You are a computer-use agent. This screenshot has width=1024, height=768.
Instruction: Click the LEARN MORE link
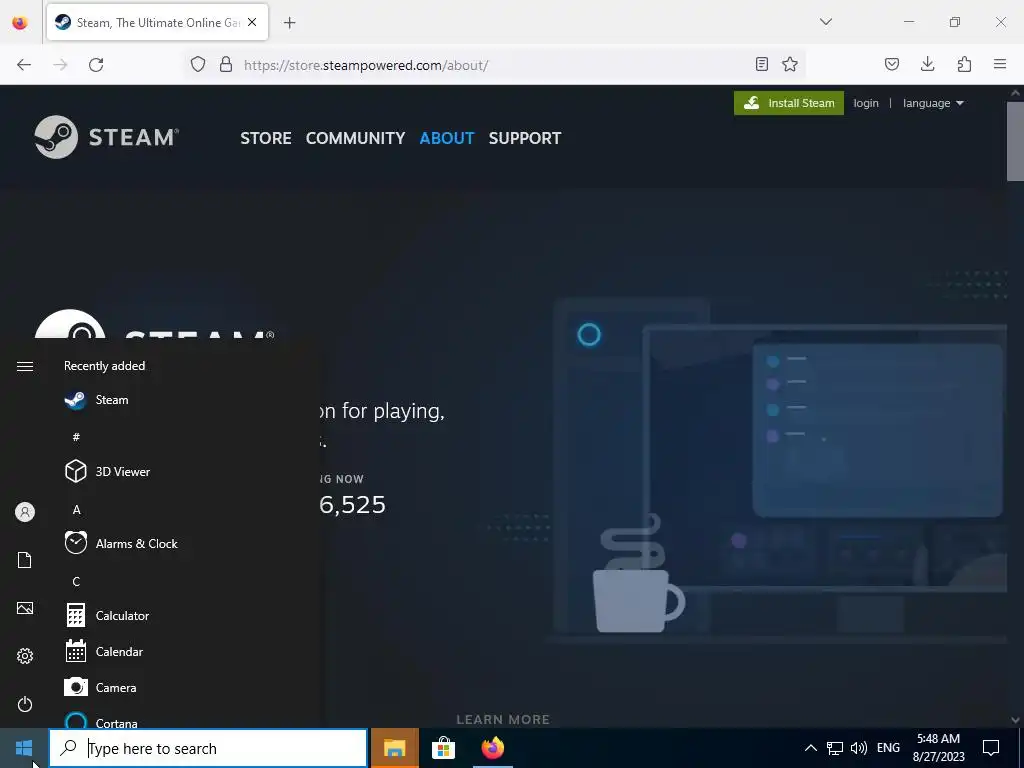(x=503, y=720)
